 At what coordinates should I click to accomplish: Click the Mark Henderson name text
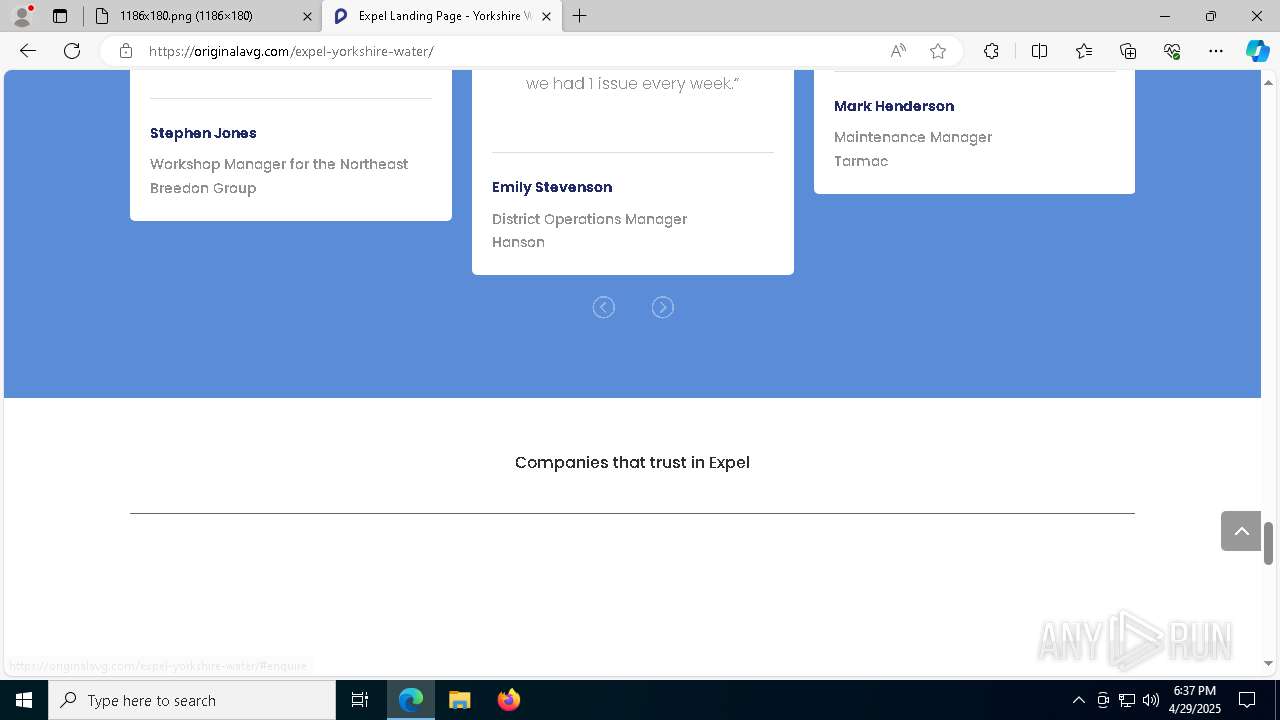click(x=894, y=106)
